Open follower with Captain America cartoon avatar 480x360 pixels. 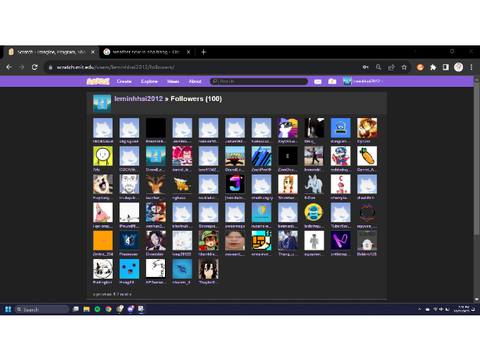click(341, 156)
